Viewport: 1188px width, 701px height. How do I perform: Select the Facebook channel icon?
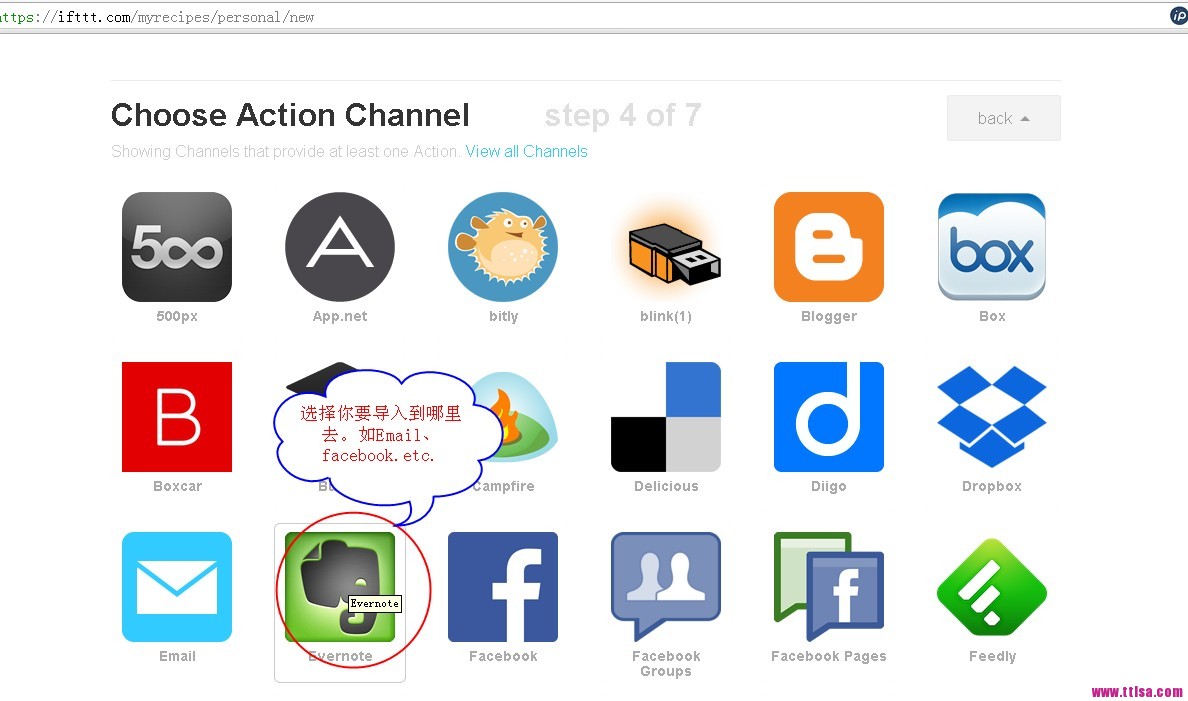coord(503,587)
